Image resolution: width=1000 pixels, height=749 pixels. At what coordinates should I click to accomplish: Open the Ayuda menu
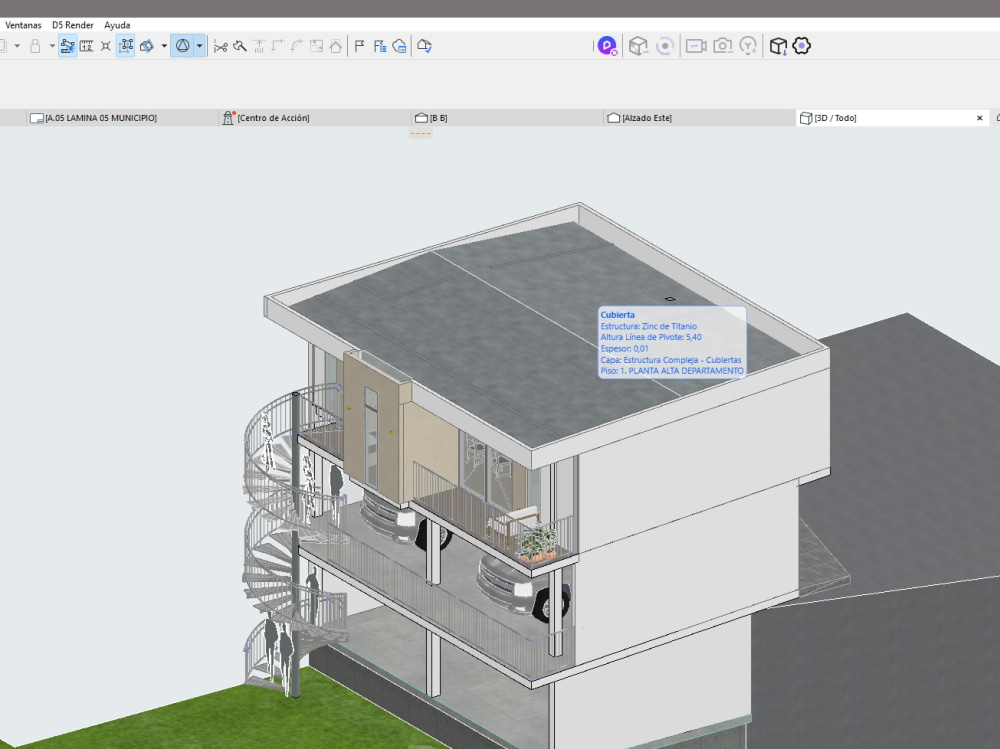pyautogui.click(x=117, y=25)
